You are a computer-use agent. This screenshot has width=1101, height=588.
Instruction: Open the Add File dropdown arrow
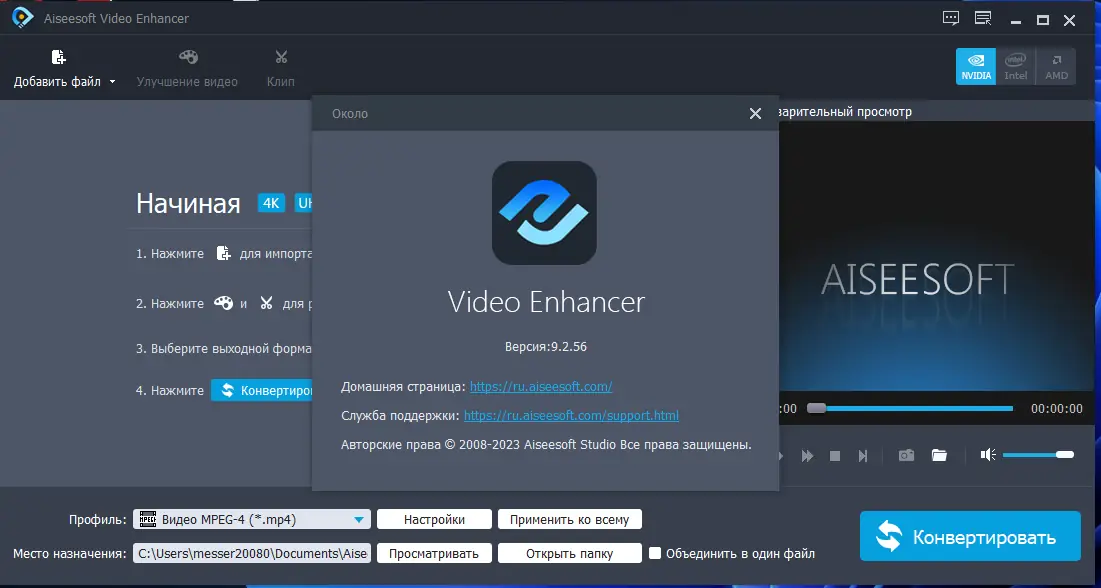pos(112,82)
